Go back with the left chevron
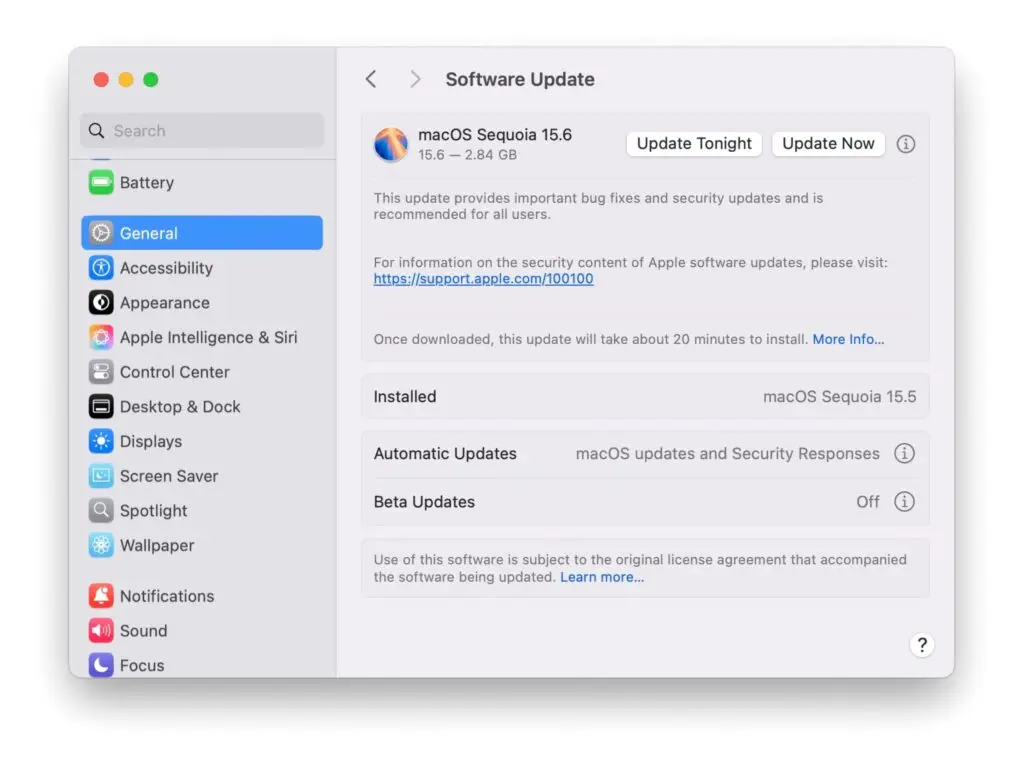The width and height of the screenshot is (1024, 769). pyautogui.click(x=371, y=80)
